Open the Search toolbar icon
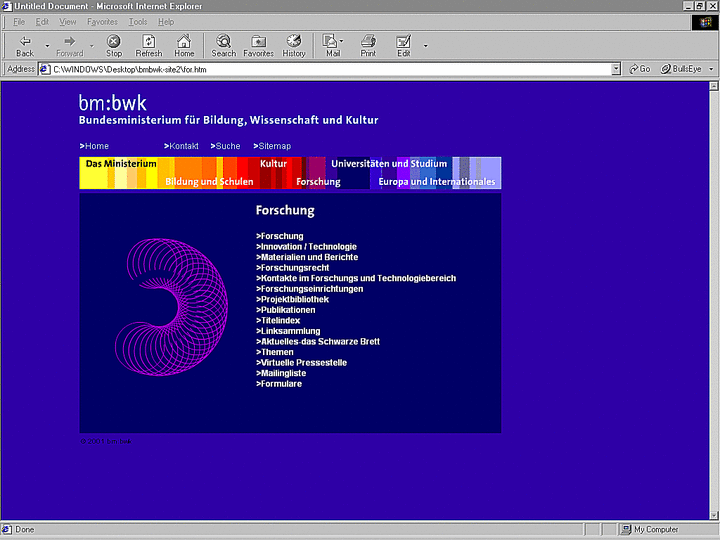Viewport: 720px width, 540px height. 224,46
